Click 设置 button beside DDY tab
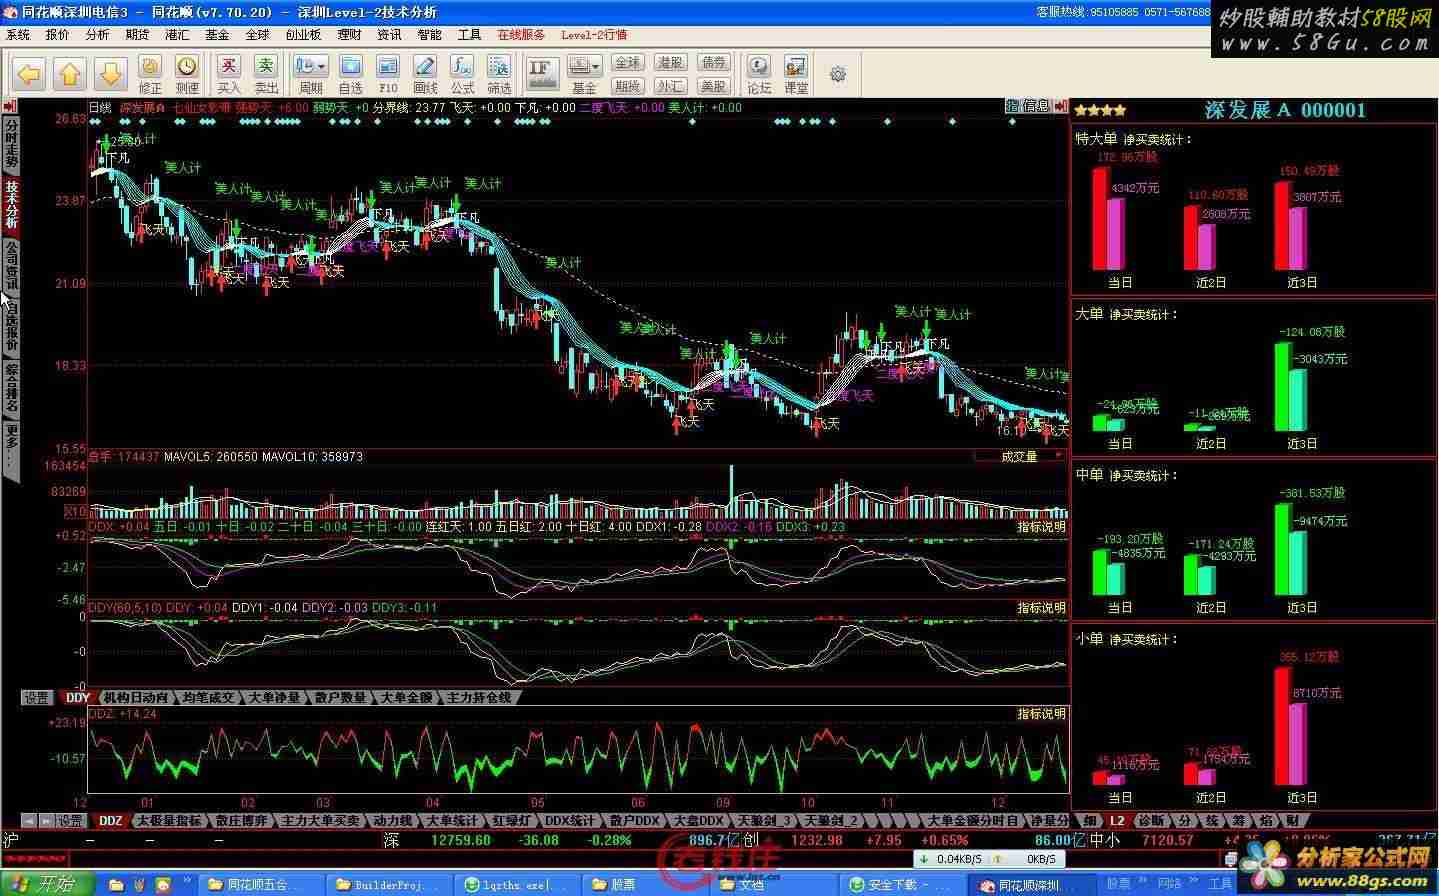1439x896 pixels. click(x=38, y=697)
